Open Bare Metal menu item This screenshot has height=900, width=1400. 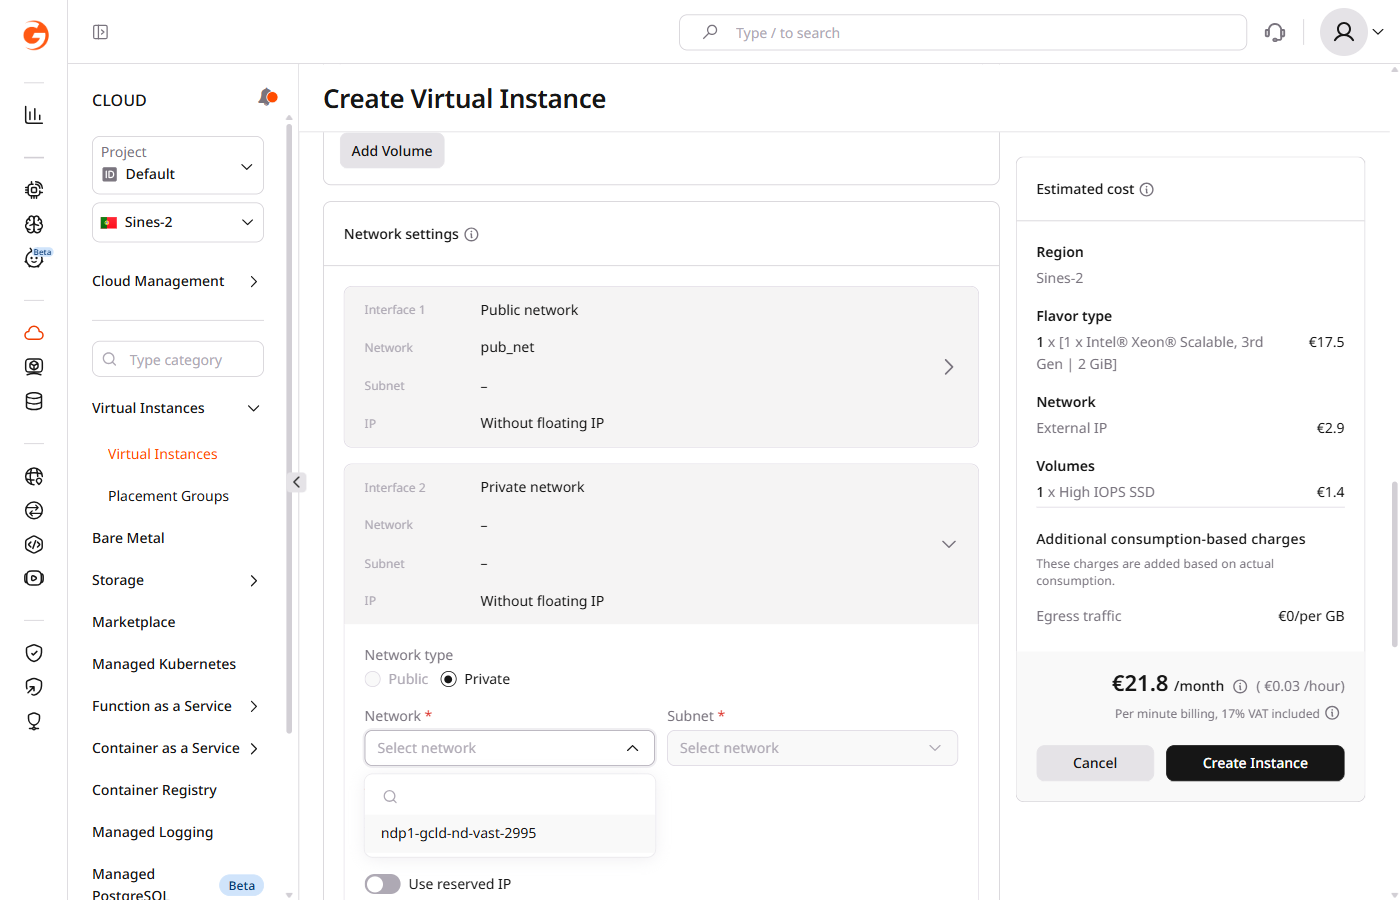click(128, 538)
